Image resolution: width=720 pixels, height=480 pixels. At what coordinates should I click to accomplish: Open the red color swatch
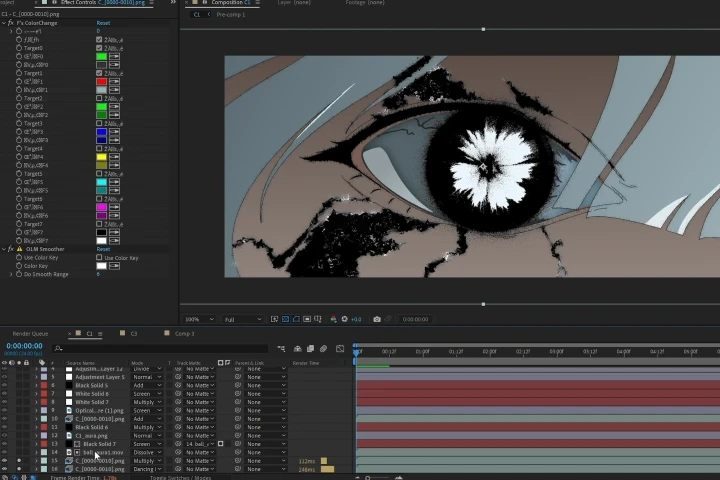pyautogui.click(x=101, y=81)
